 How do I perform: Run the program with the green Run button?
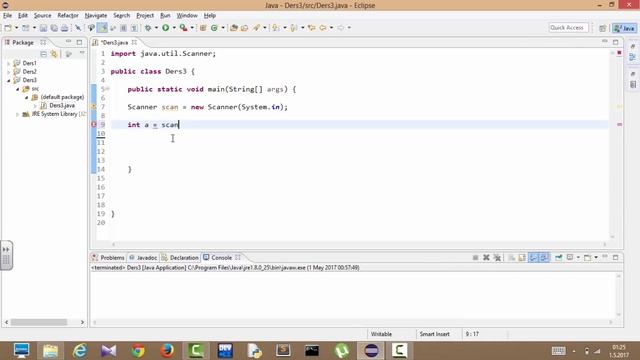click(x=165, y=28)
